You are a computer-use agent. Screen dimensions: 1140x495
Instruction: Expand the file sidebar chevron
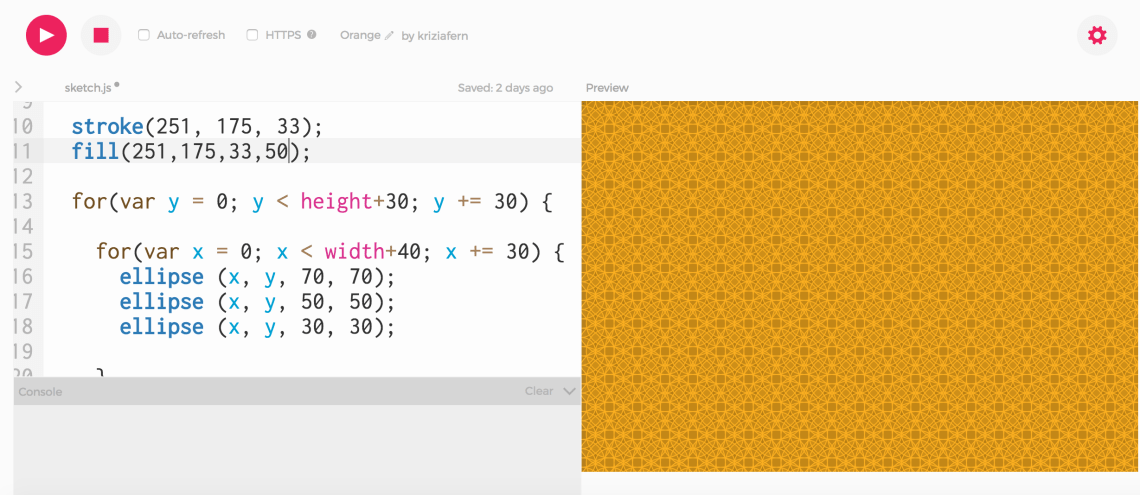[x=18, y=88]
